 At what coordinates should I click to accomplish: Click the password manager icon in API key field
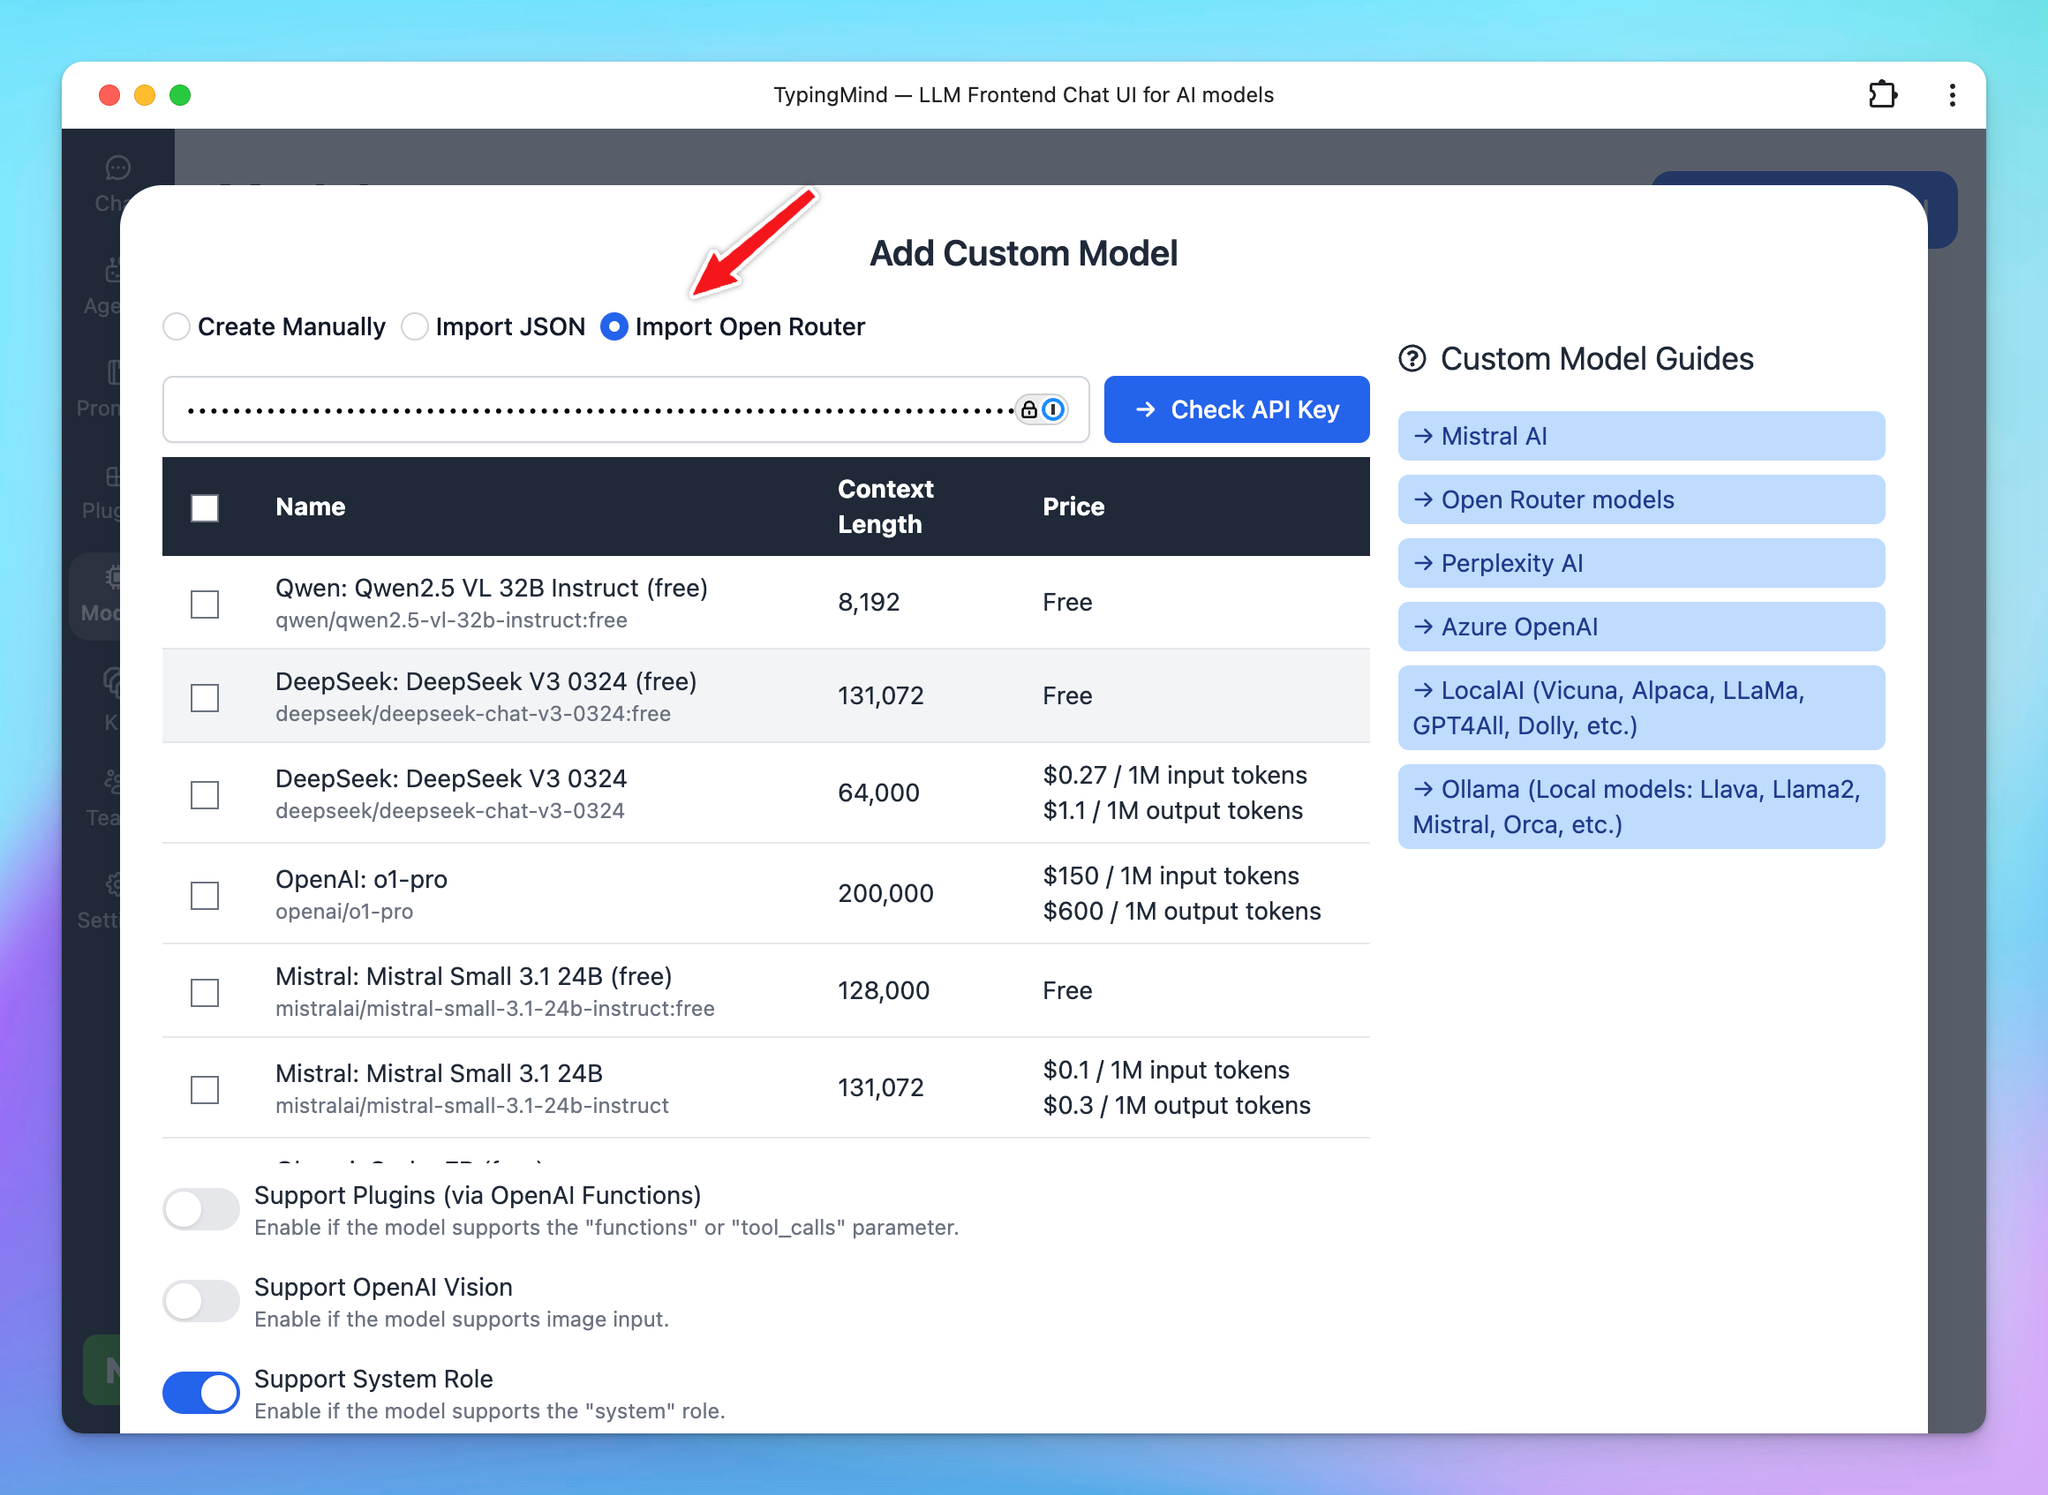(x=1053, y=409)
